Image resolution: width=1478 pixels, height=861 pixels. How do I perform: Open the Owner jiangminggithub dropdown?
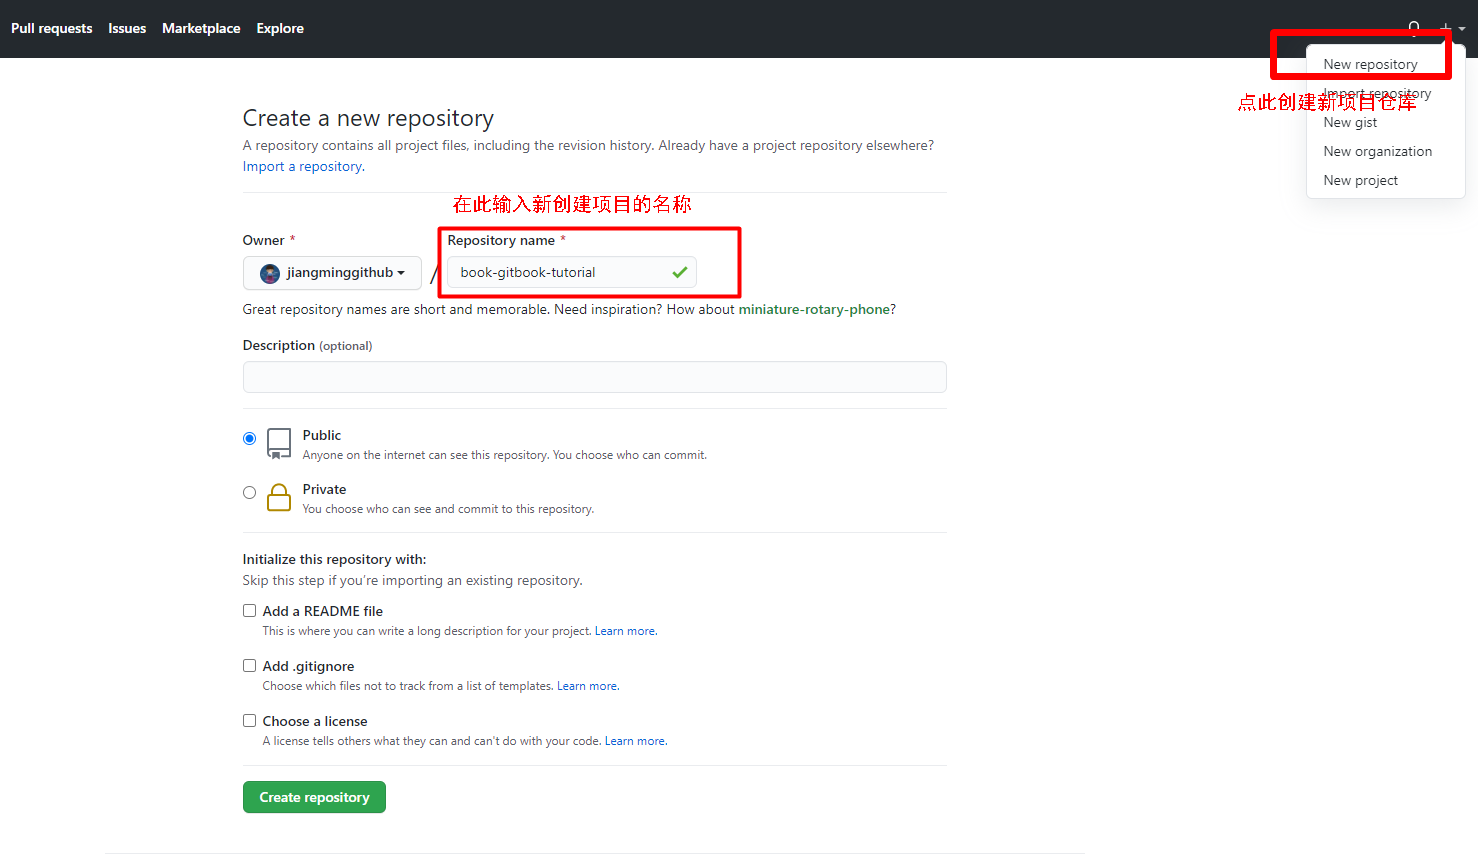click(x=332, y=273)
